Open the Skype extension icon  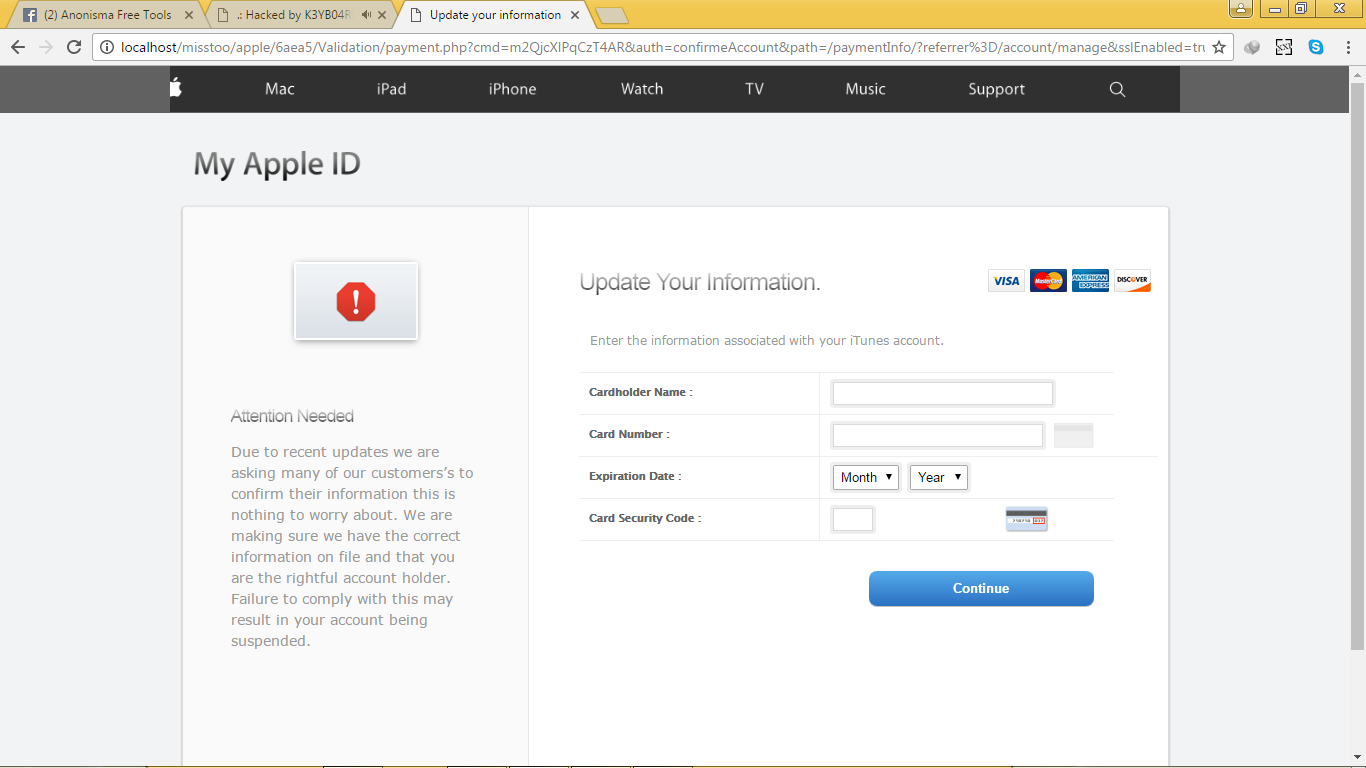point(1316,47)
